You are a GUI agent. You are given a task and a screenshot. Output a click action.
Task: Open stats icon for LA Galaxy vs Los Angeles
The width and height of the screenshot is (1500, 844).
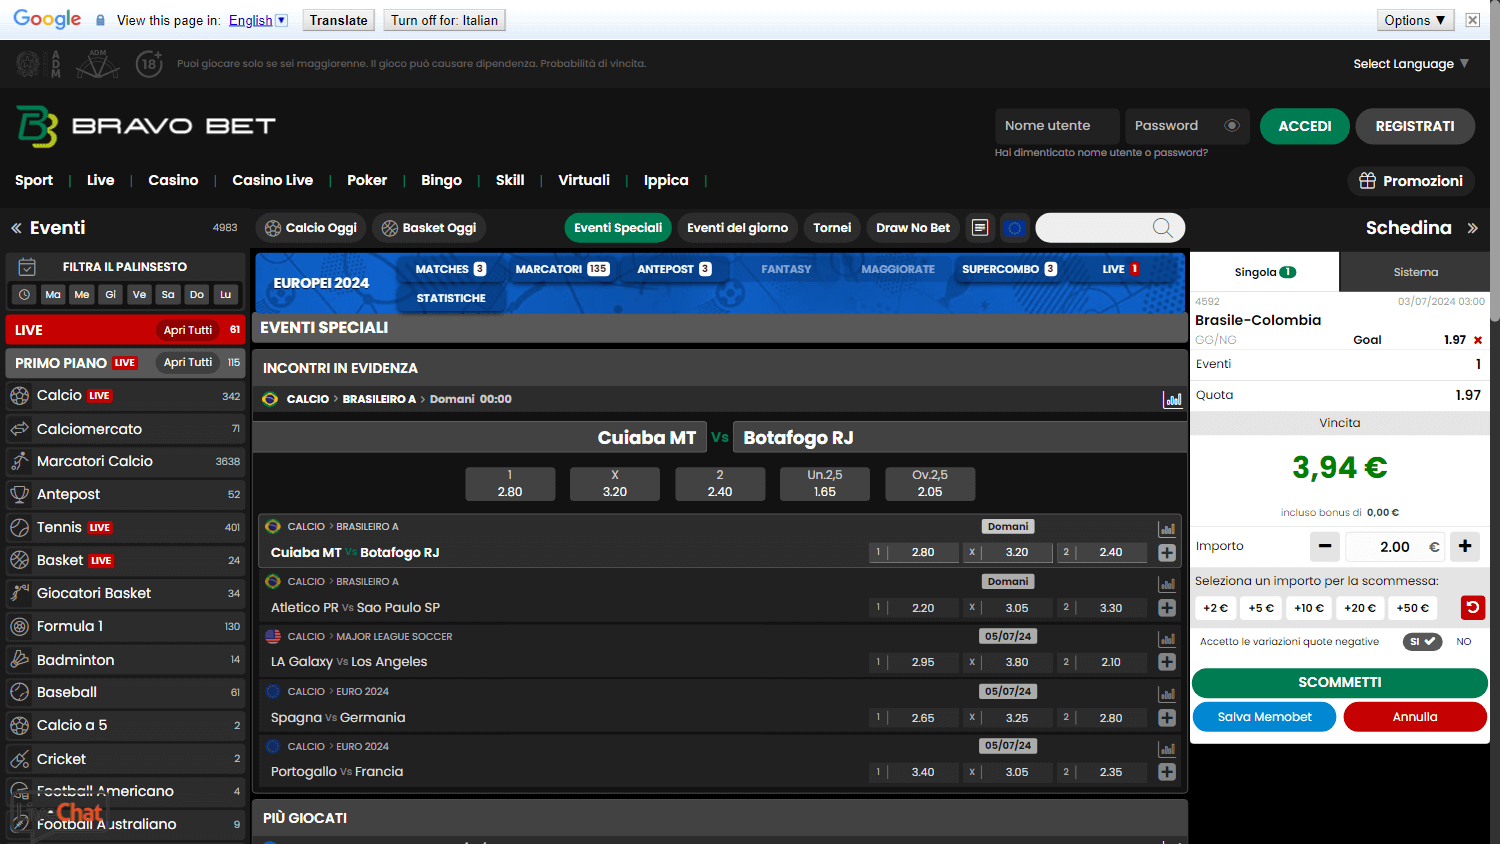click(1166, 639)
